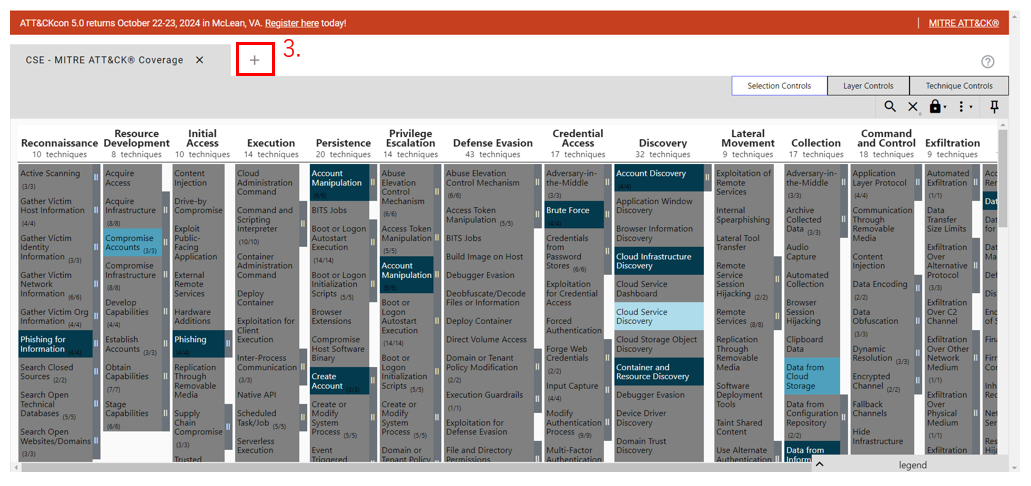Select the Clipboard Data technique

click(812, 344)
